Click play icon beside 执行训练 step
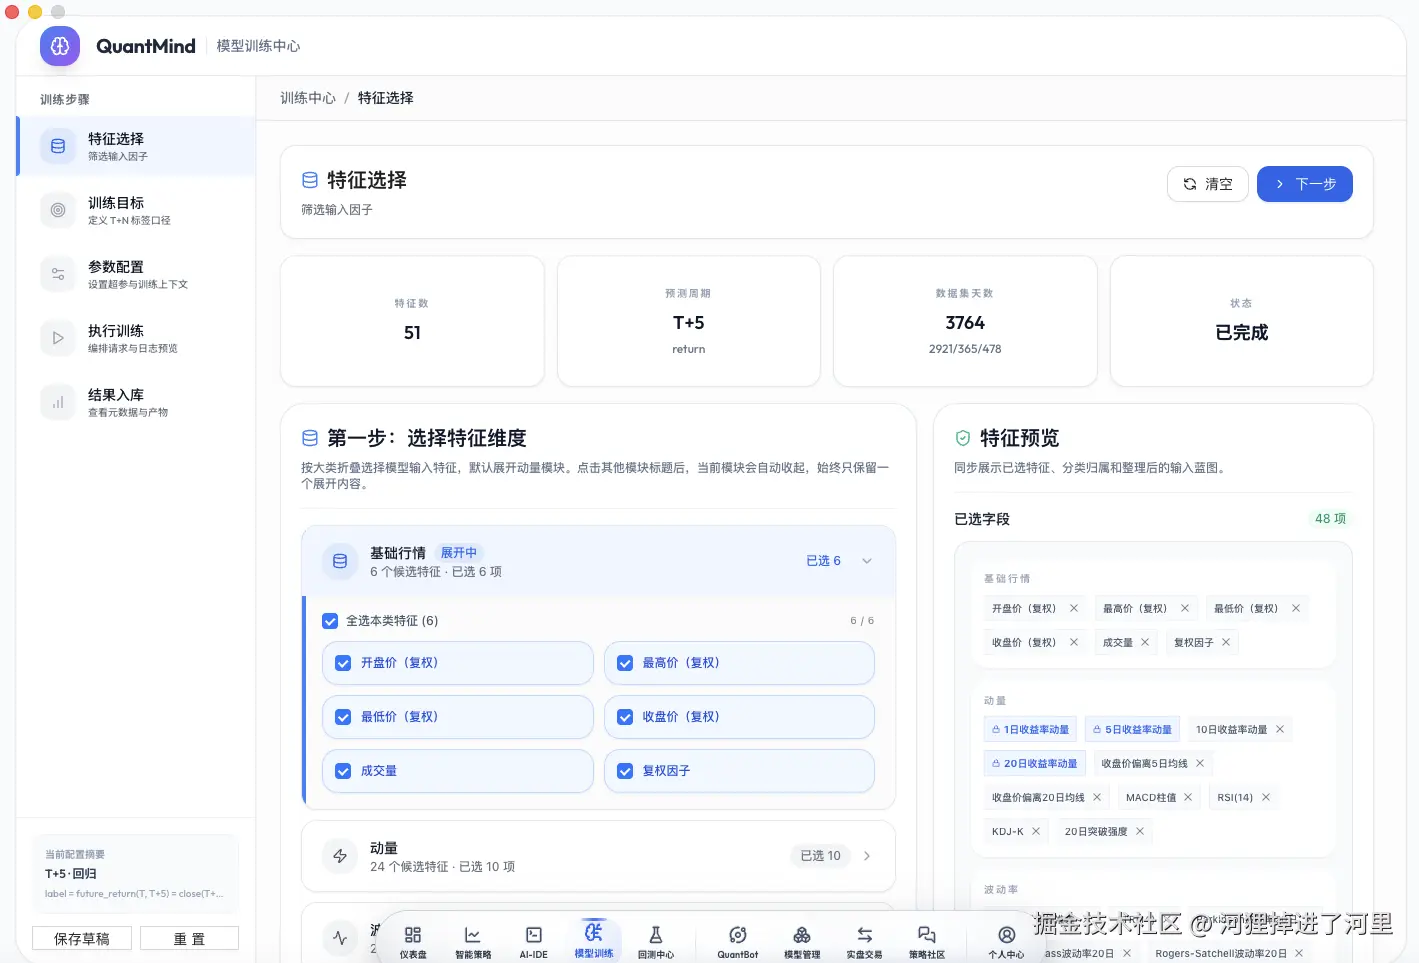The image size is (1419, 963). (58, 338)
